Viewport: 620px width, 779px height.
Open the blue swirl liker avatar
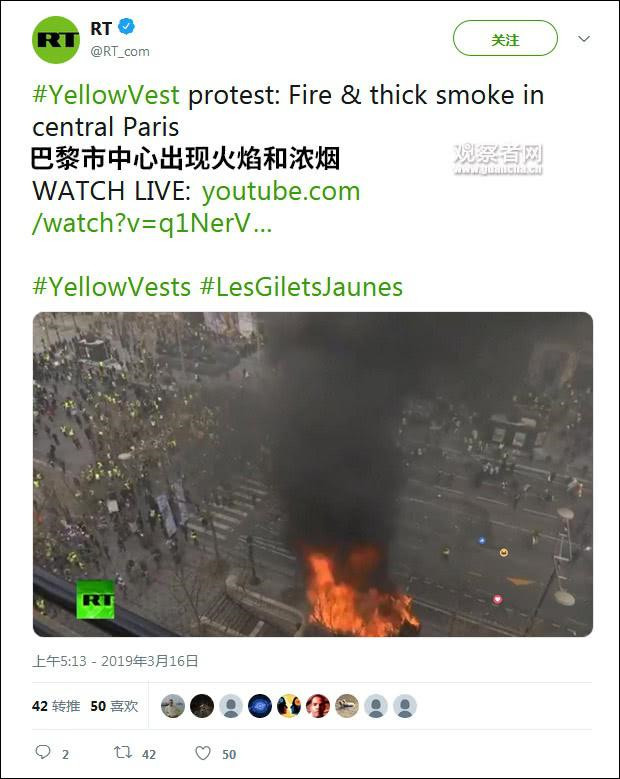pos(260,706)
